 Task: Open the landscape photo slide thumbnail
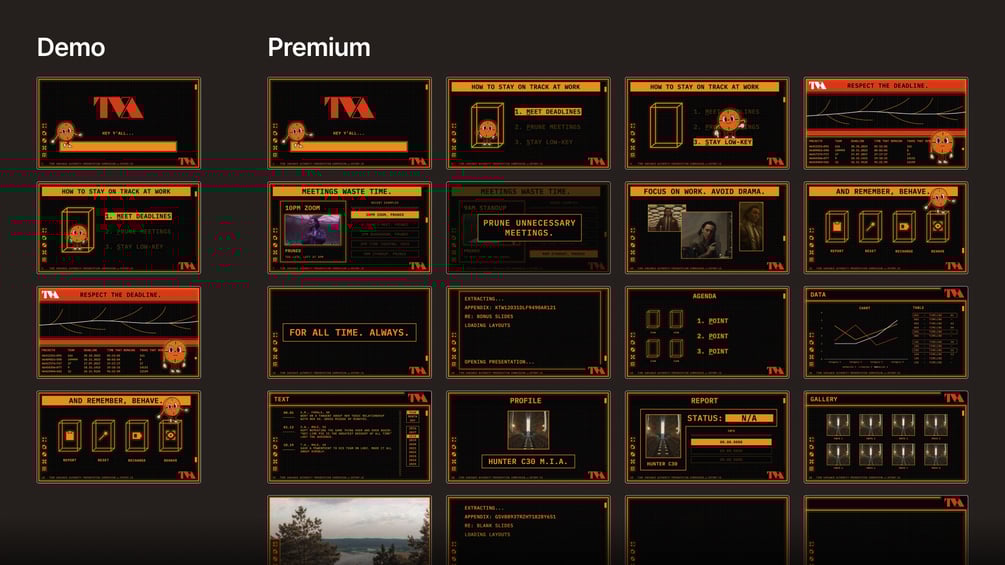point(349,530)
